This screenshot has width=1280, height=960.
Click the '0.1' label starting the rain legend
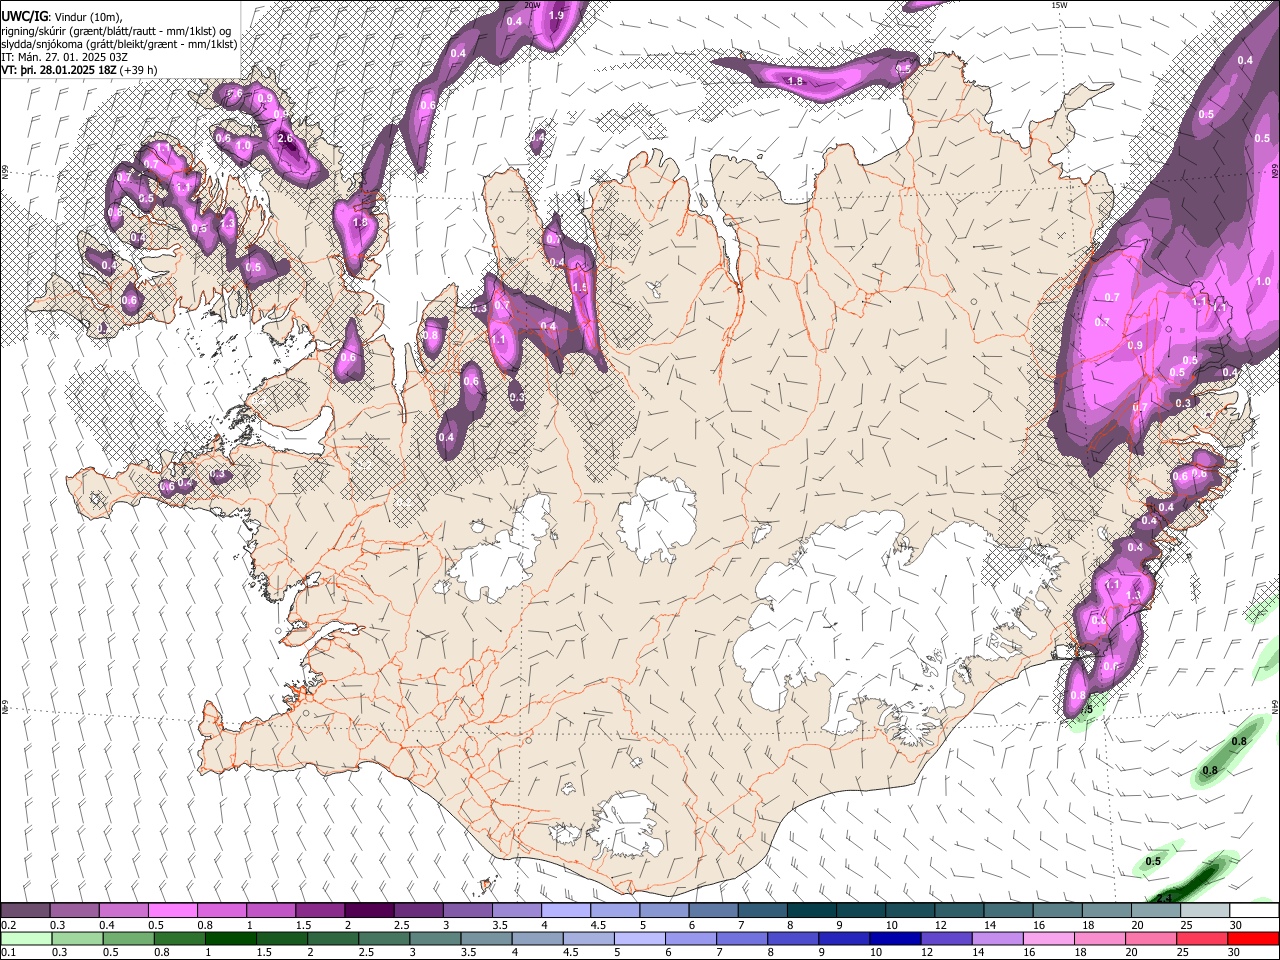(x=9, y=953)
